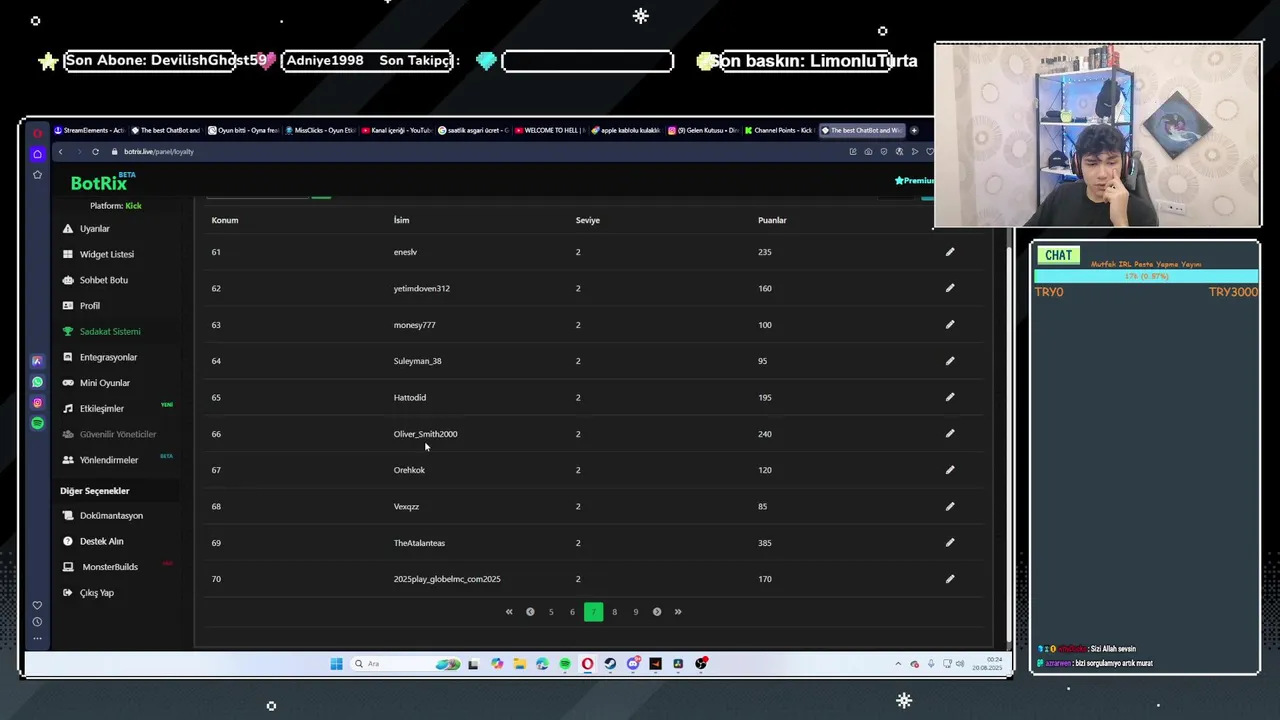Open File Explorer from the taskbar
1280x720 pixels.
click(519, 664)
